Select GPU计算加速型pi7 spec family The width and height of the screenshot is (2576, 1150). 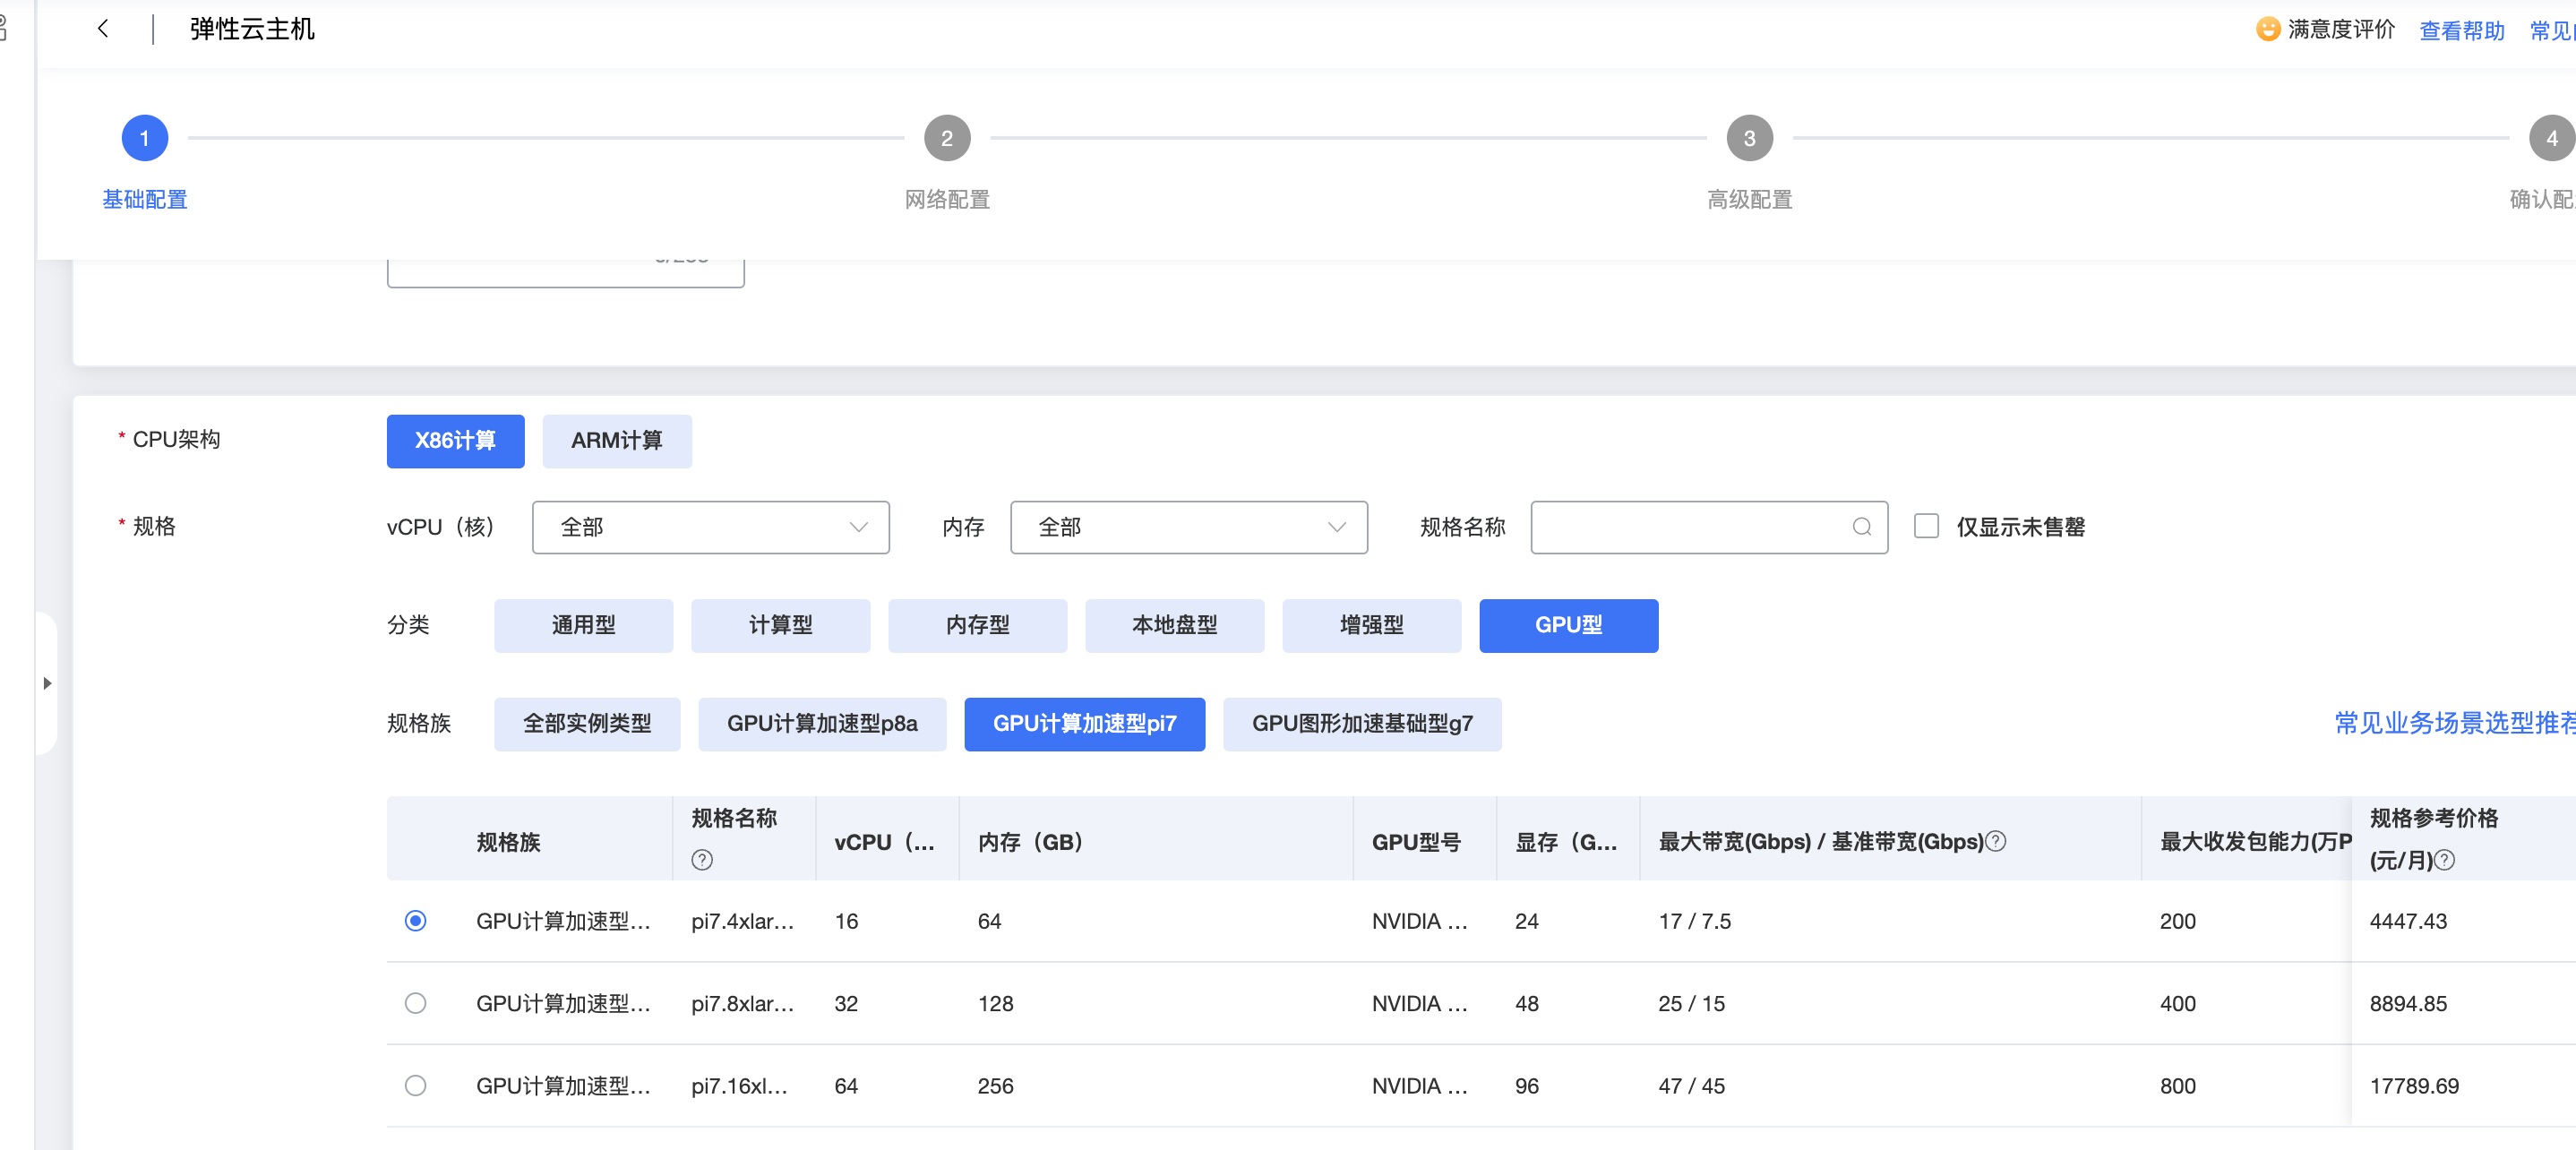point(1084,724)
